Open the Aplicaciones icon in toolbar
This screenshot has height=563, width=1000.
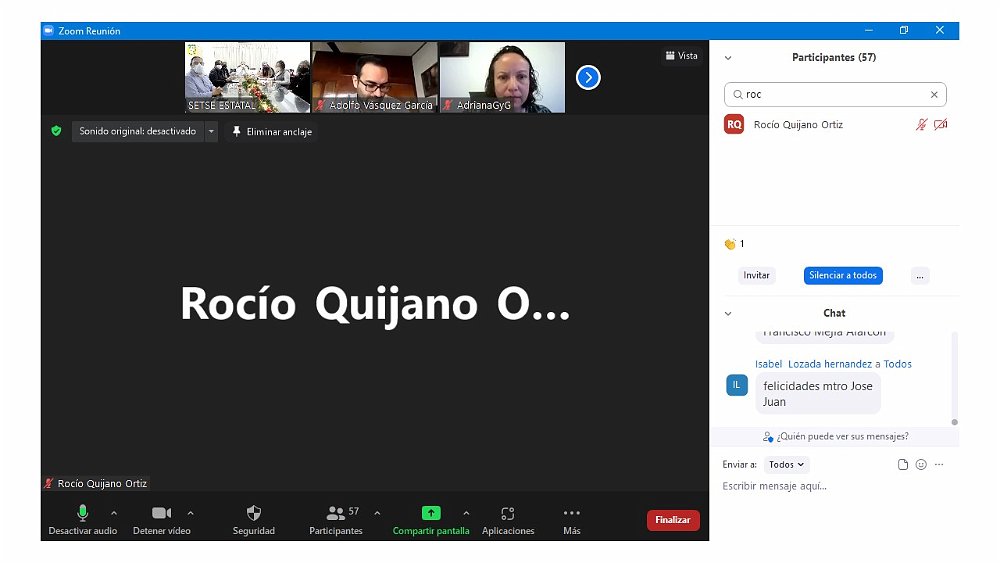(x=508, y=513)
